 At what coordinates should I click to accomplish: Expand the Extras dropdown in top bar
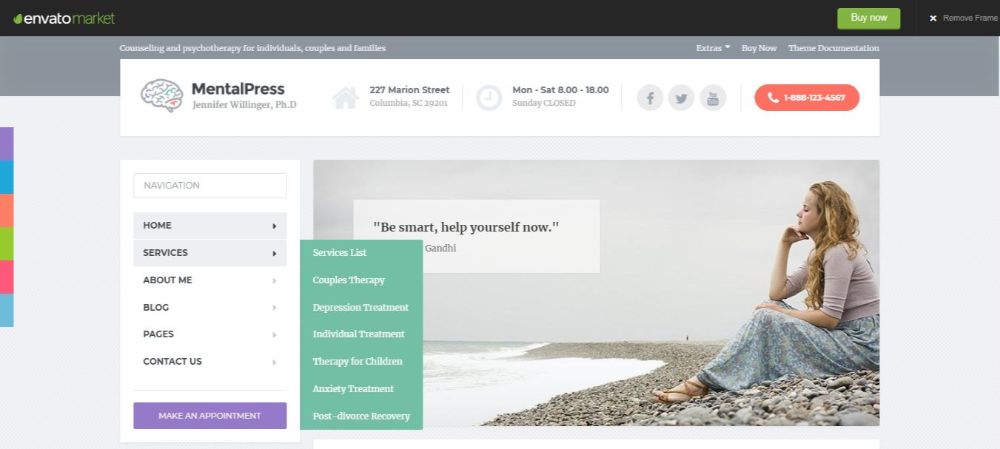click(713, 48)
